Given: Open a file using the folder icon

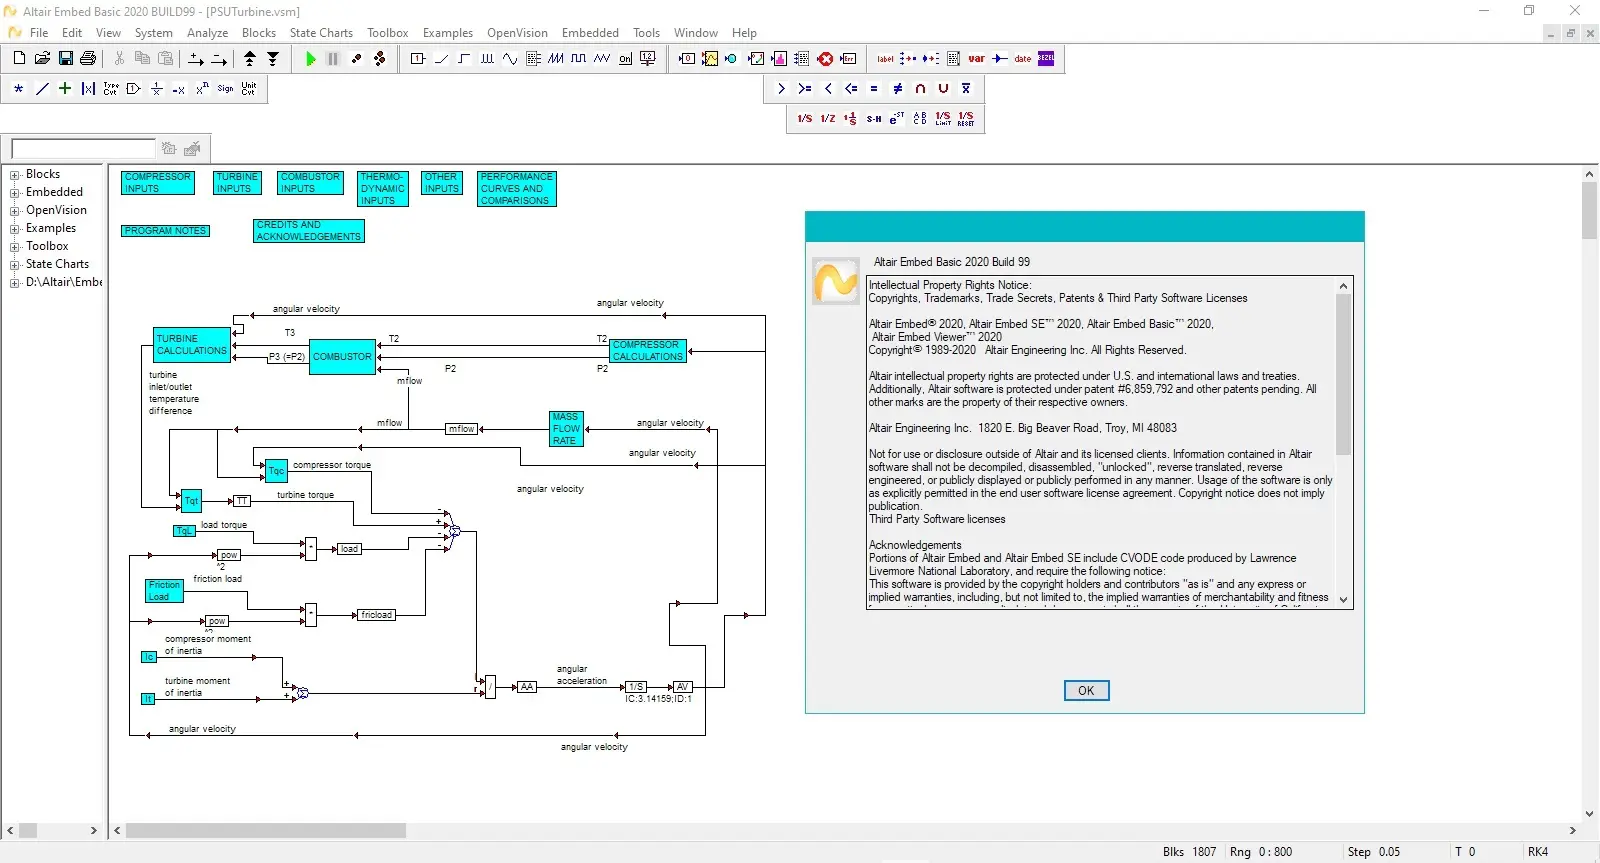Looking at the screenshot, I should [42, 59].
